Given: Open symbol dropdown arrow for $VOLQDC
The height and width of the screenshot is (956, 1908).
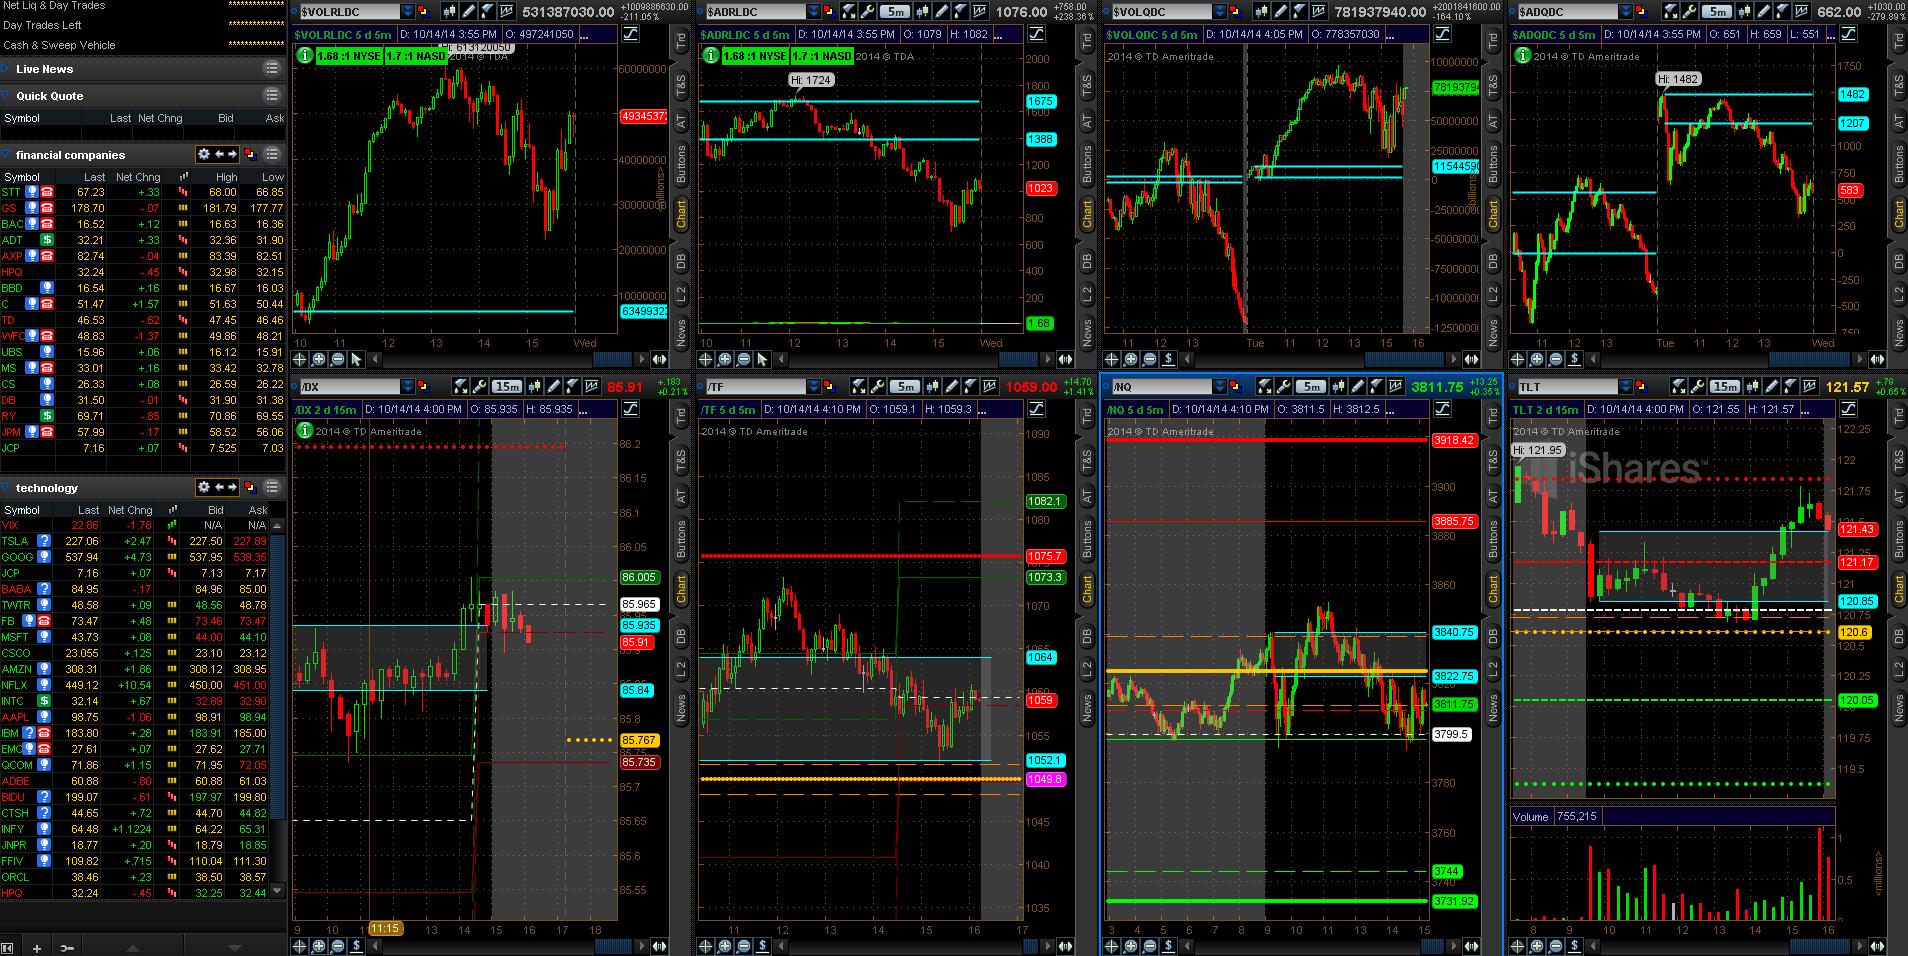Looking at the screenshot, I should [x=1220, y=12].
